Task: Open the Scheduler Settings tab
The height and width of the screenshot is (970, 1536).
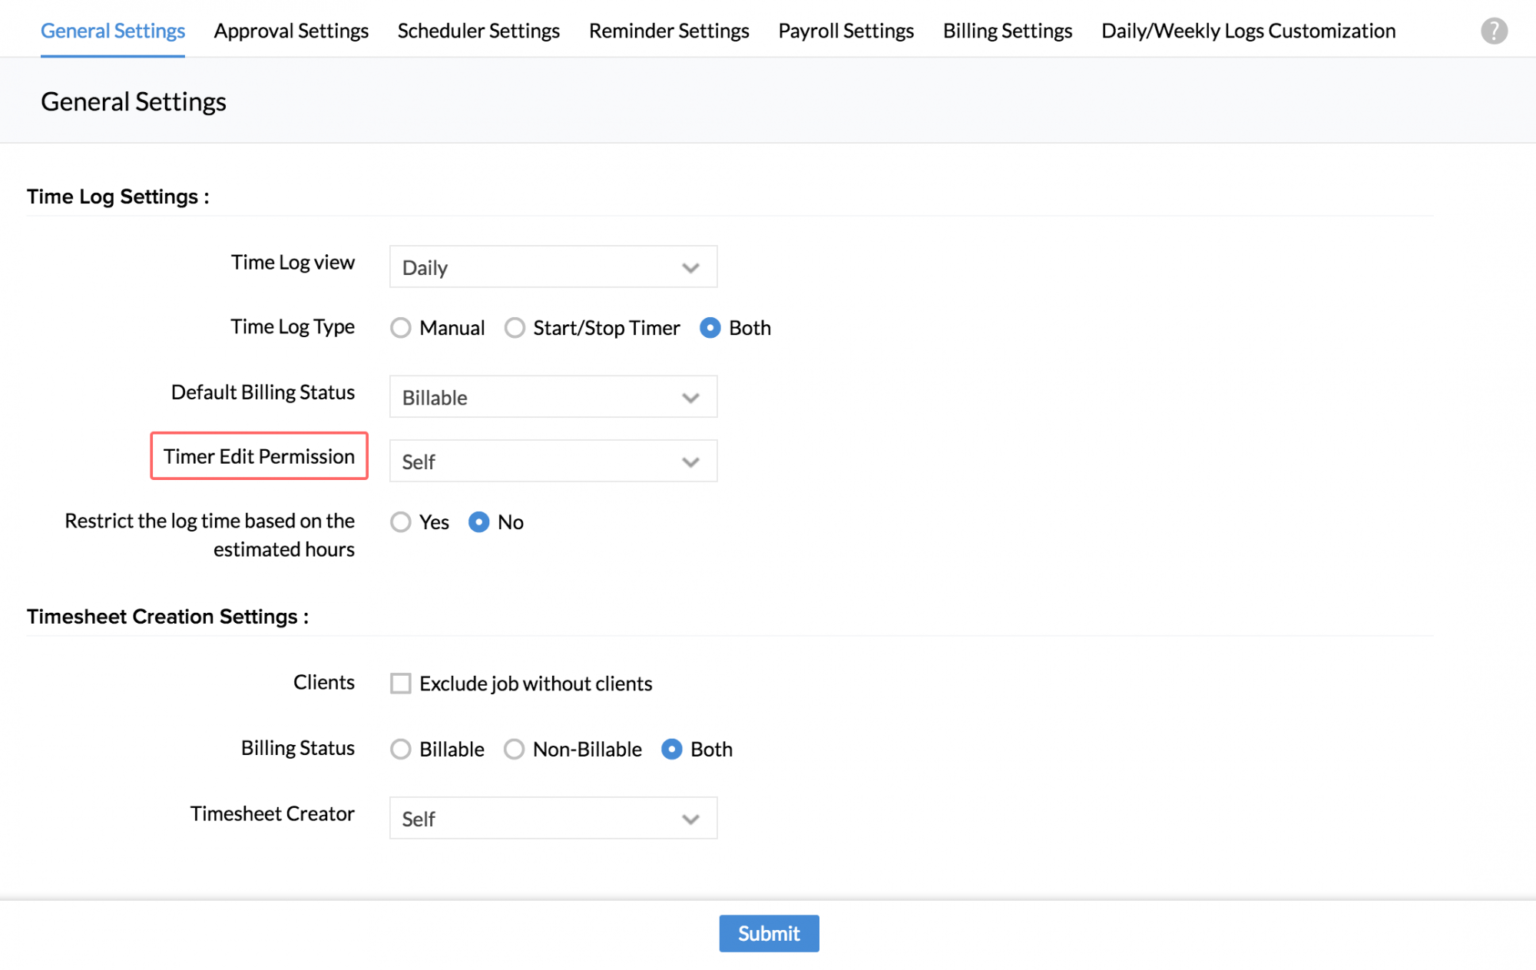Action: pos(478,30)
